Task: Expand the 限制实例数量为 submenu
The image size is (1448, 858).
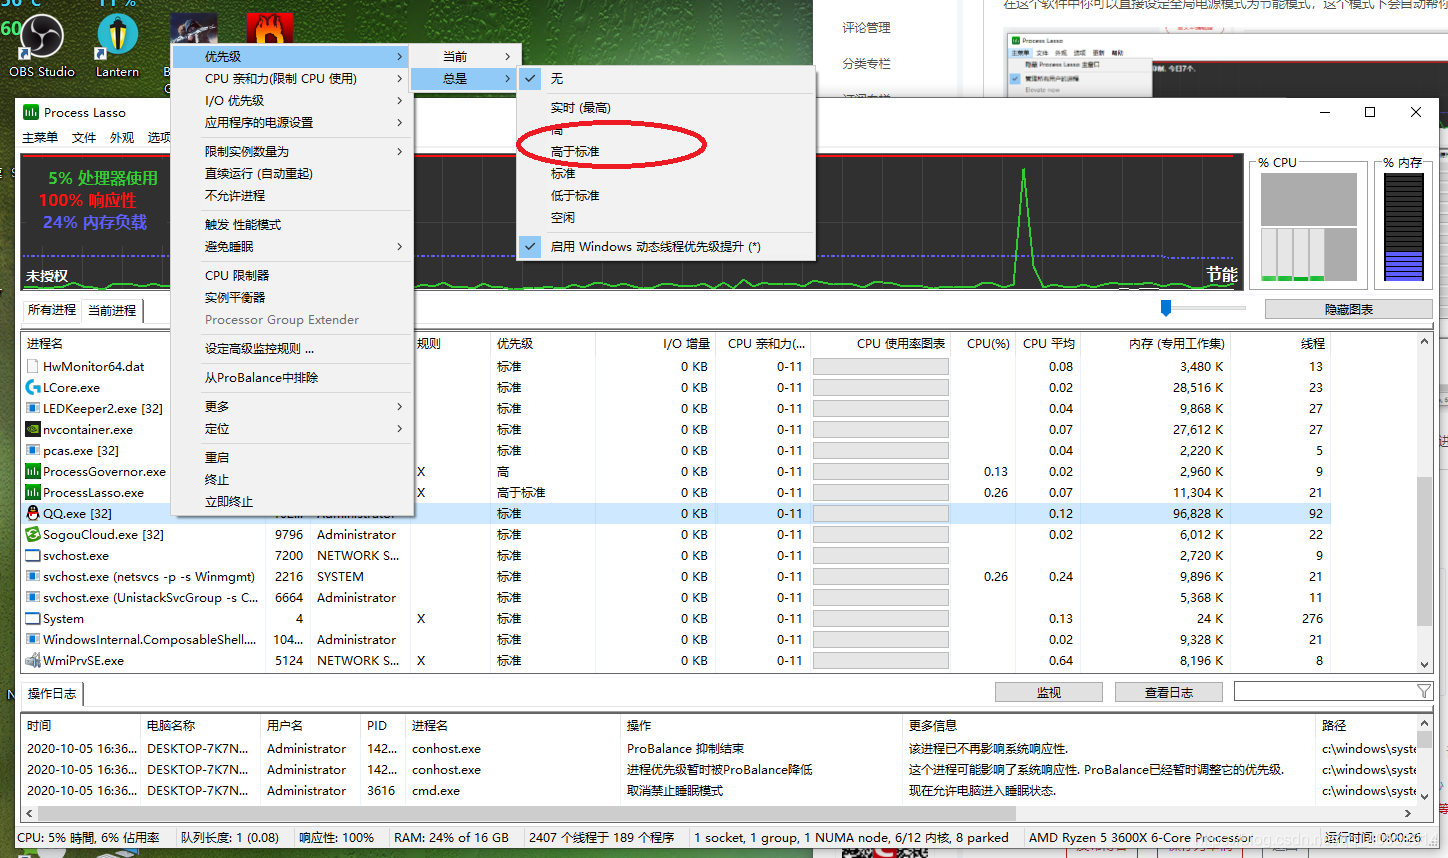Action: [x=292, y=152]
